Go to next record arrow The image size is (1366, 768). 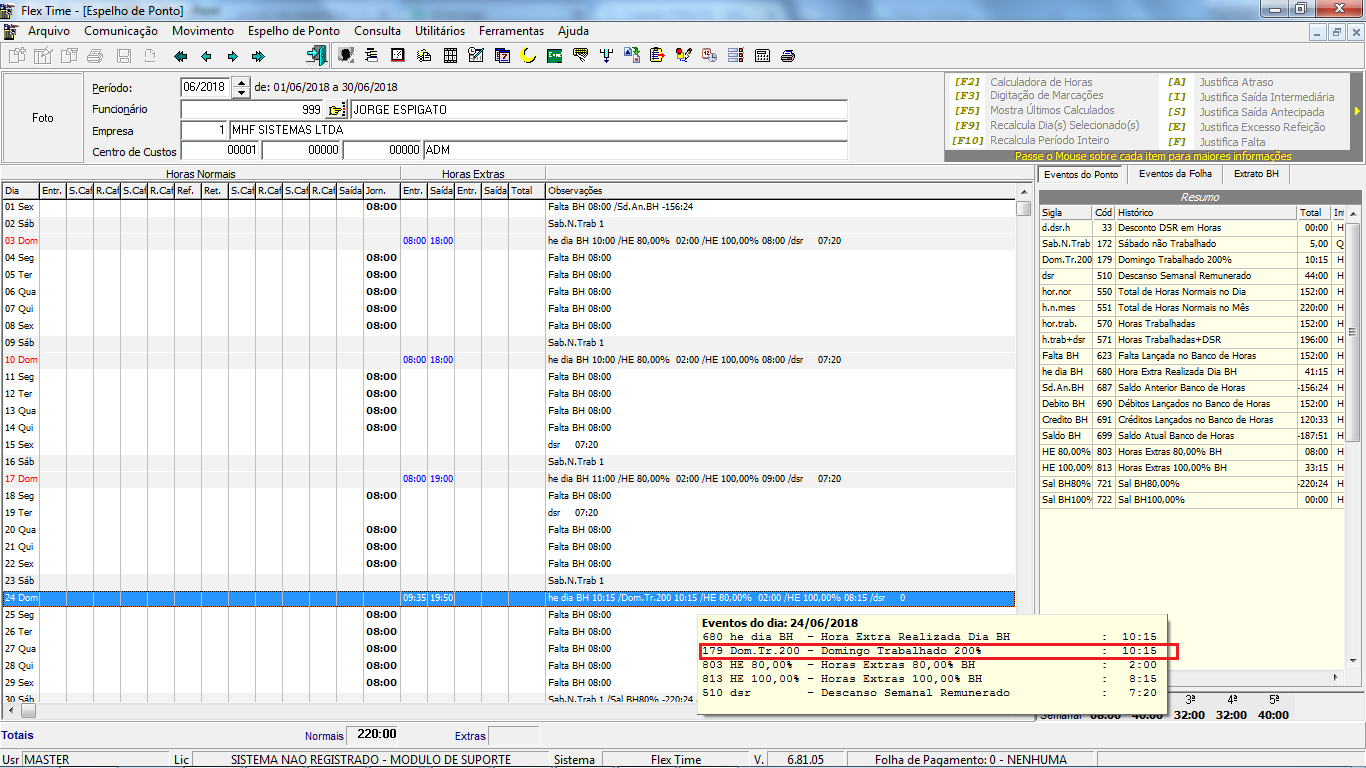point(233,56)
